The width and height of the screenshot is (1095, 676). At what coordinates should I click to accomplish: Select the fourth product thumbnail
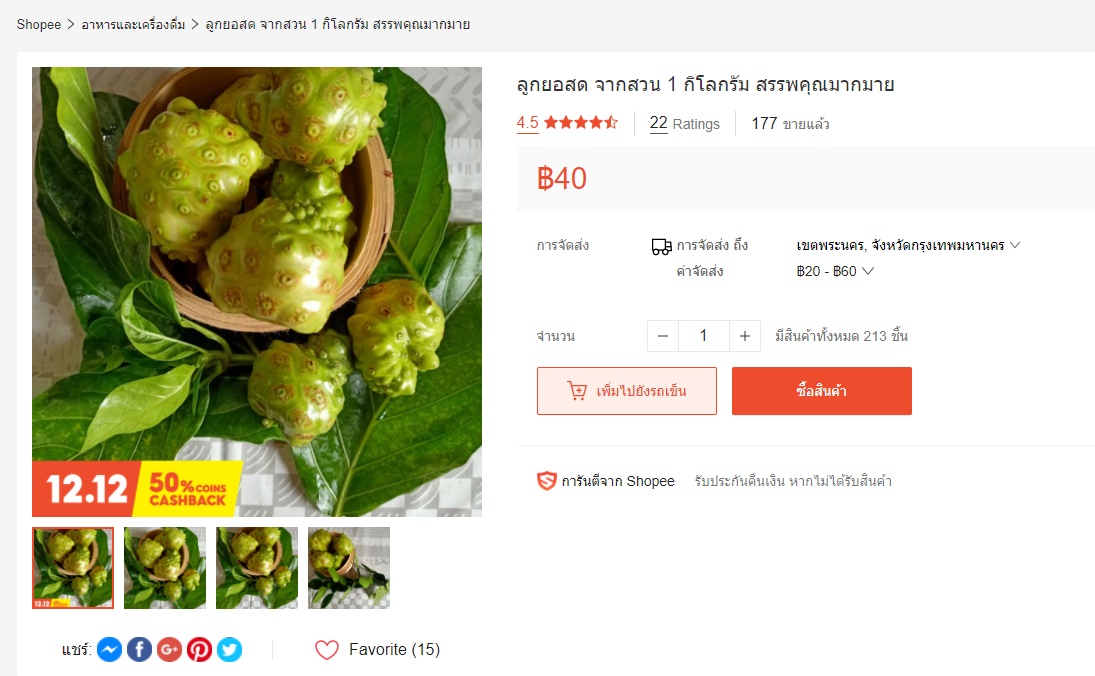click(x=349, y=568)
